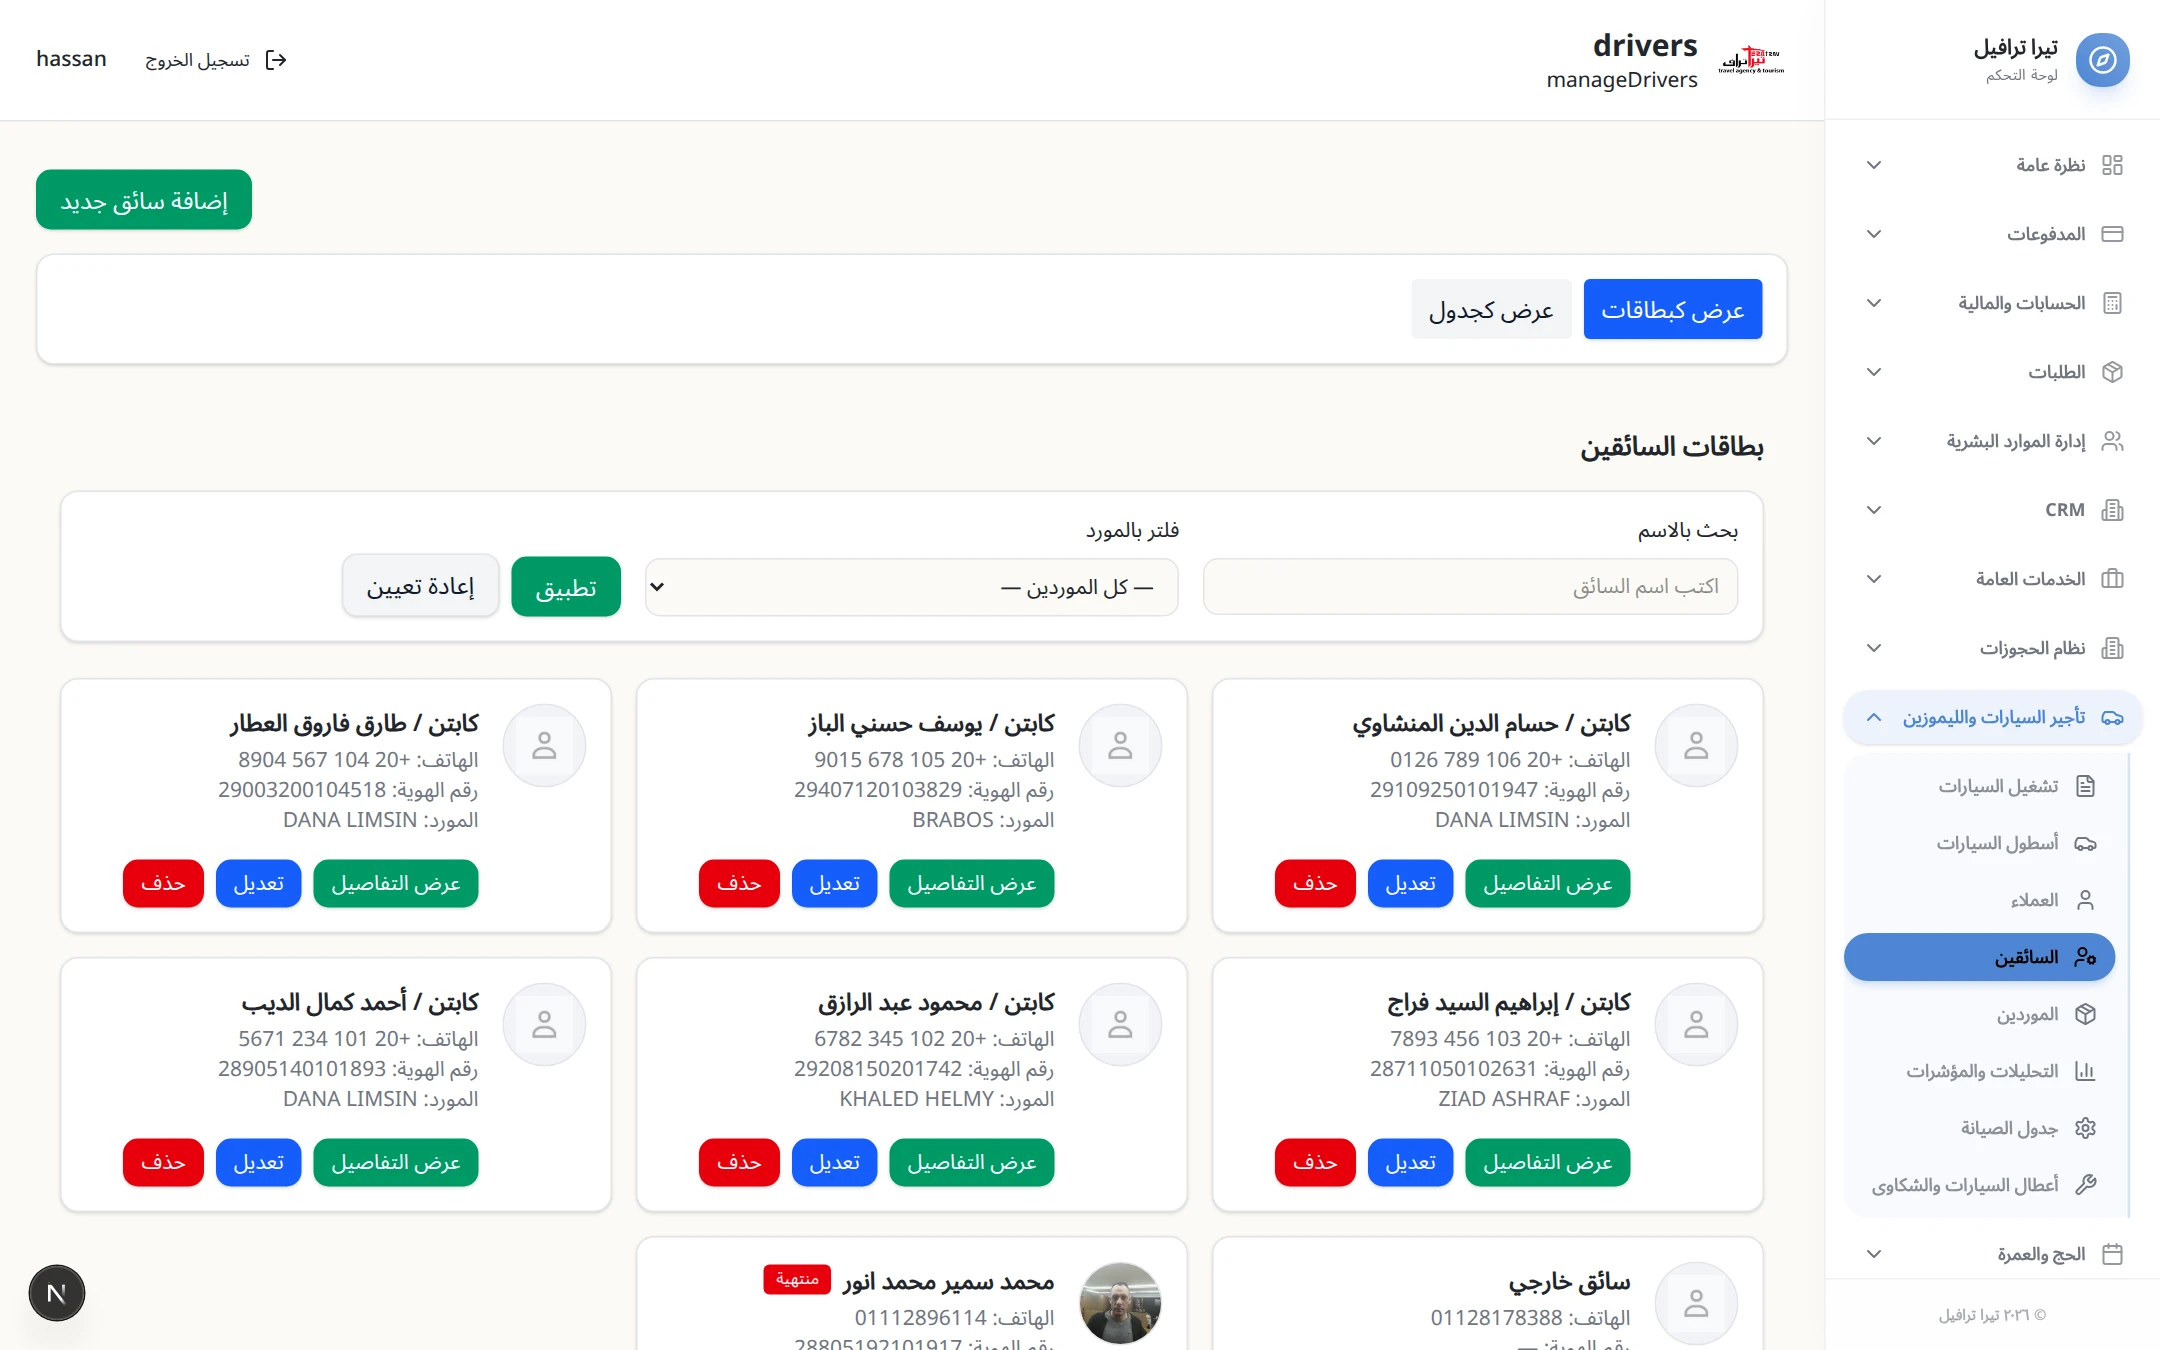The height and width of the screenshot is (1350, 2160).
Task: Collapse the تأجير السيارات والليموزين section chevron
Action: pos(1874,717)
